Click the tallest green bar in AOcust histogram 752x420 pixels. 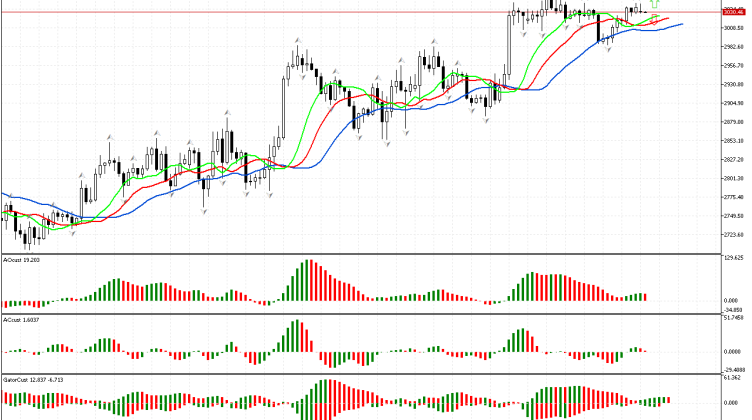(x=307, y=281)
